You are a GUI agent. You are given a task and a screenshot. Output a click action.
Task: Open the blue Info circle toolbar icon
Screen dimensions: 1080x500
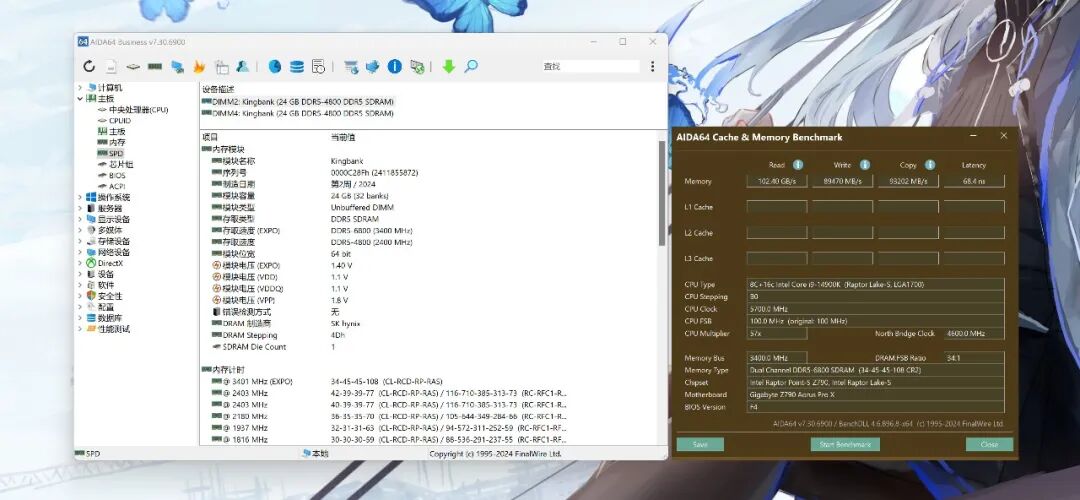click(395, 67)
